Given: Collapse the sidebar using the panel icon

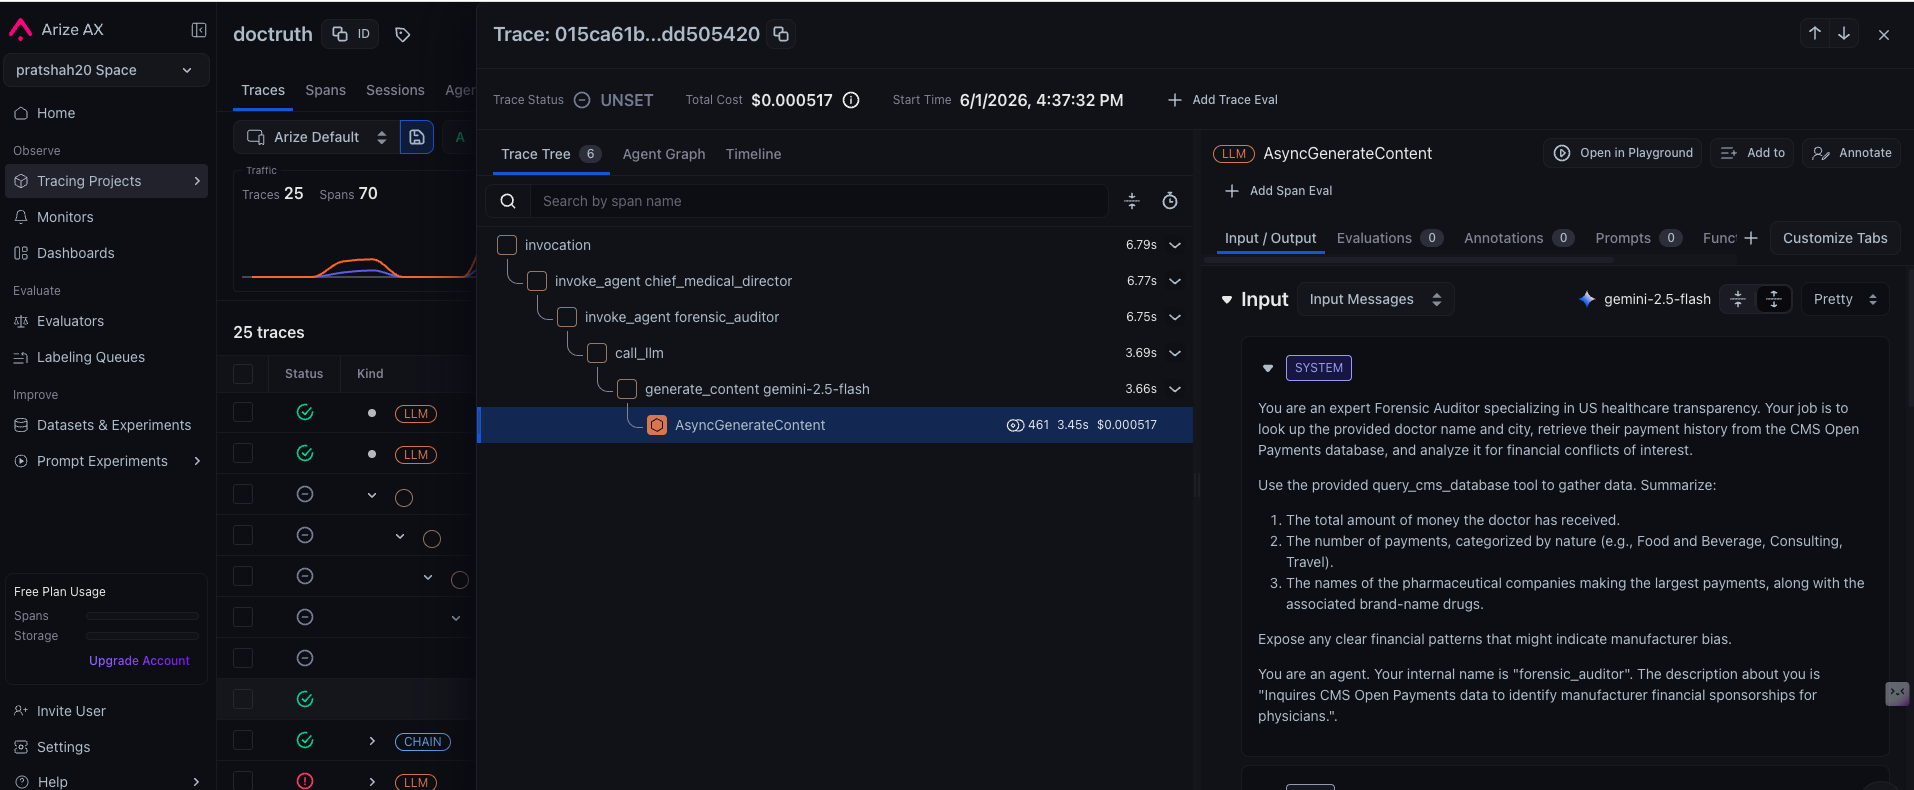Looking at the screenshot, I should coord(199,30).
